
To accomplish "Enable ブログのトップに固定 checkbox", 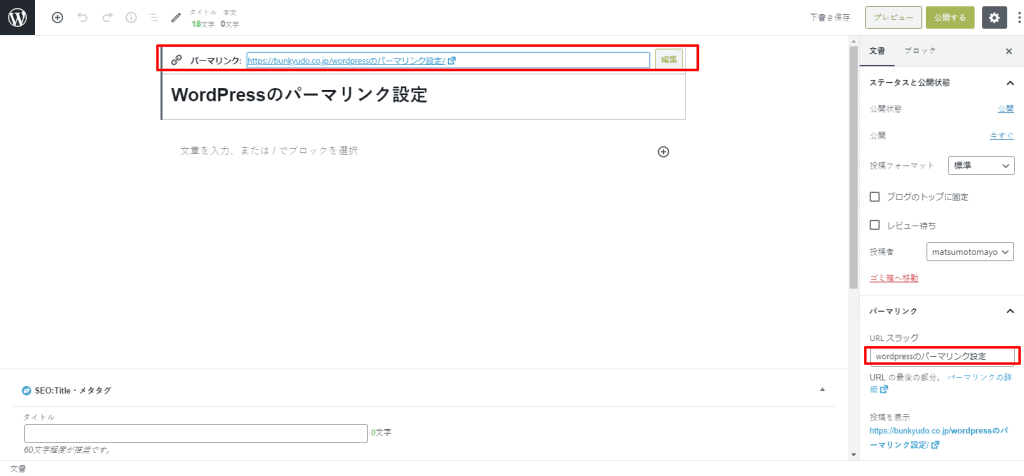I will click(x=876, y=197).
